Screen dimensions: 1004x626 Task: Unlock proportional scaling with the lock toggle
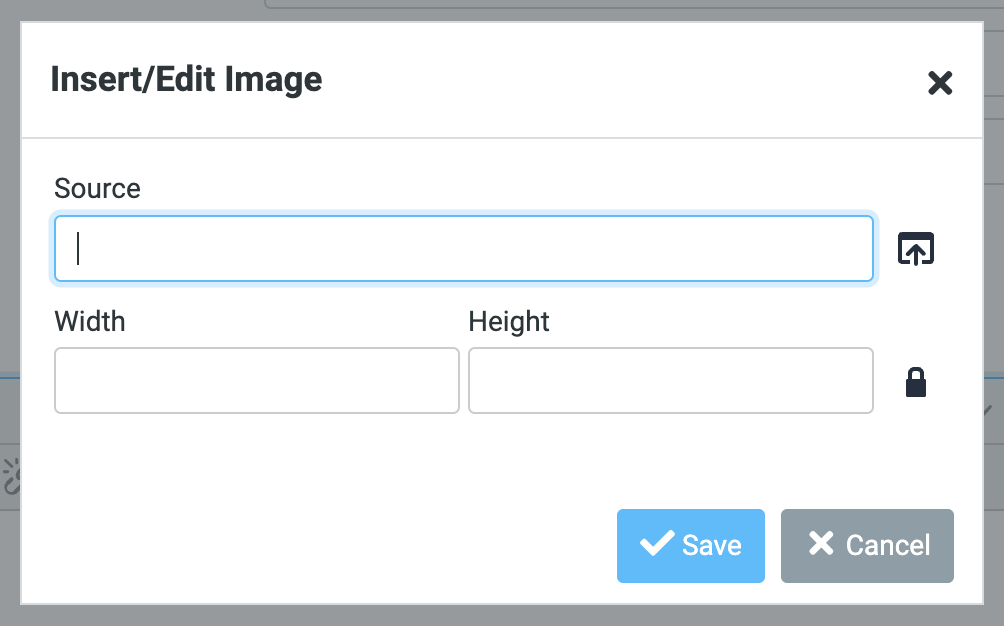pos(916,381)
